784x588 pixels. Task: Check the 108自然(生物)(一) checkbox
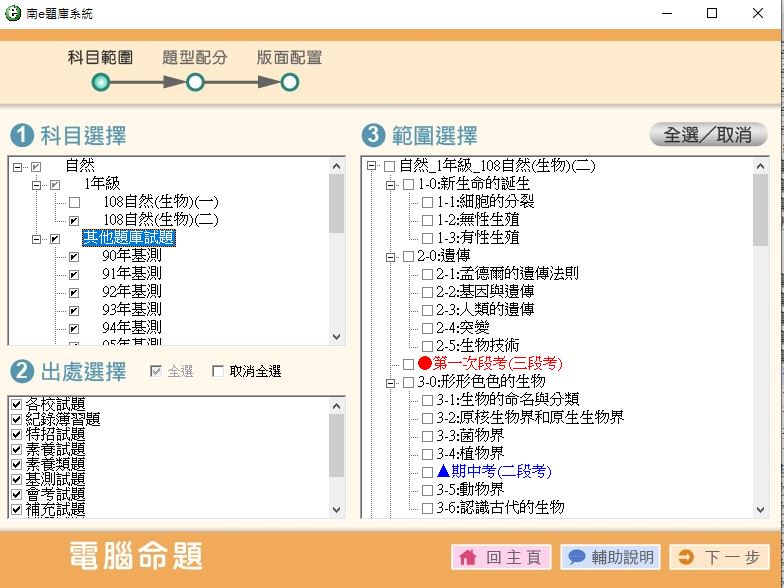pos(74,202)
